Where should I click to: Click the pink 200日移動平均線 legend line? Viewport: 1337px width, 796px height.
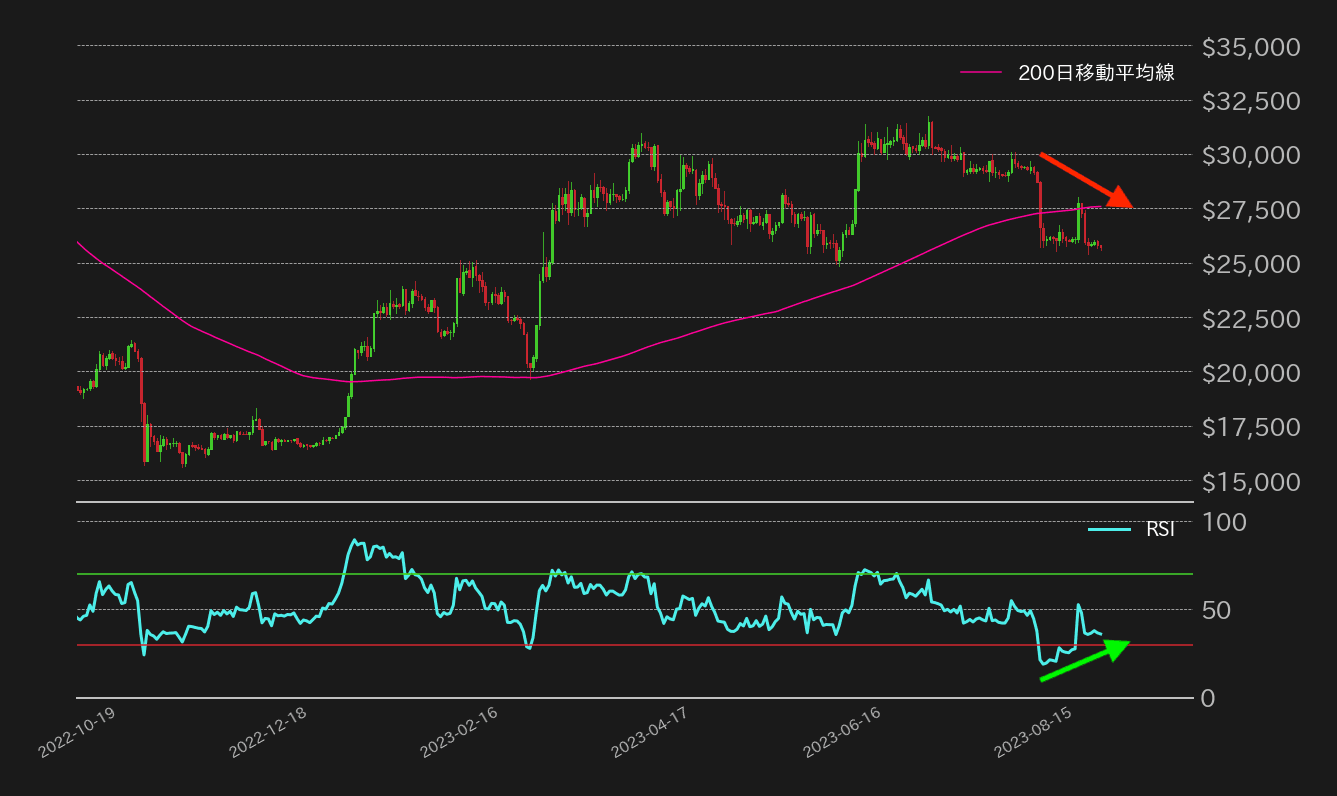point(983,72)
